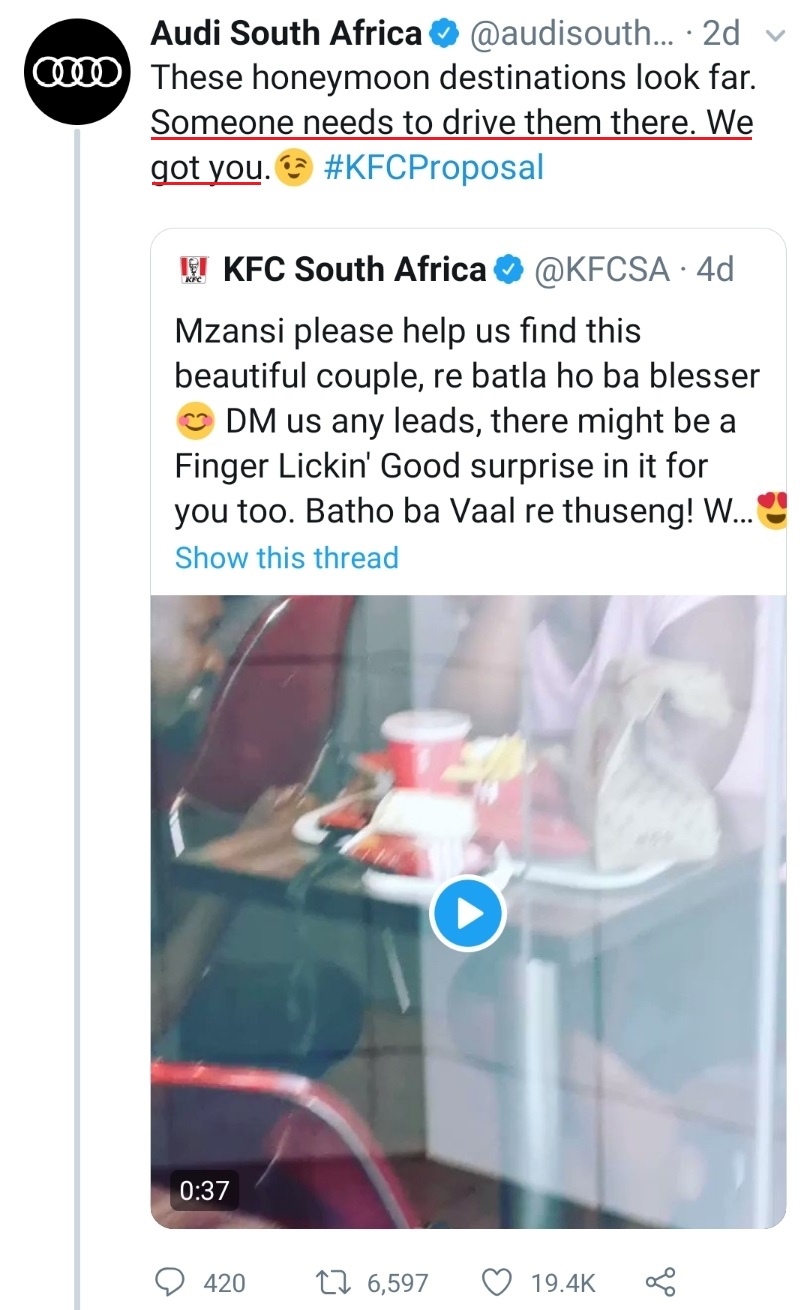Open the @KFCSA handle
Screen dimensions: 809x1310
[603, 270]
